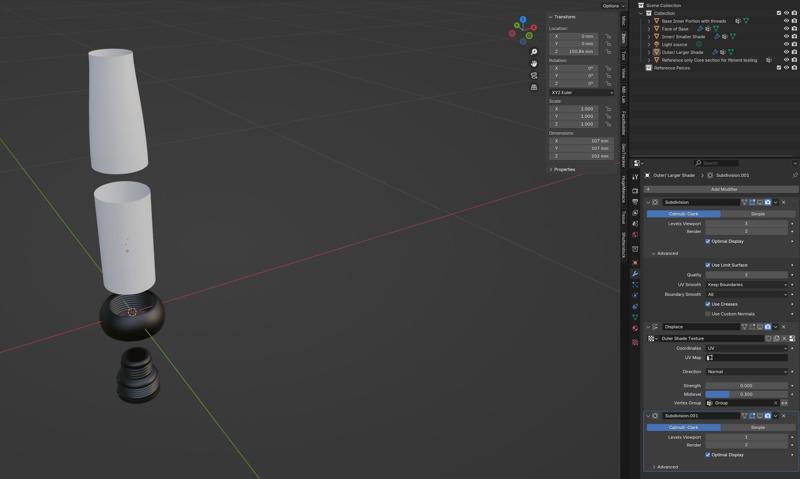Open the Tool properties tab icon

tap(635, 177)
